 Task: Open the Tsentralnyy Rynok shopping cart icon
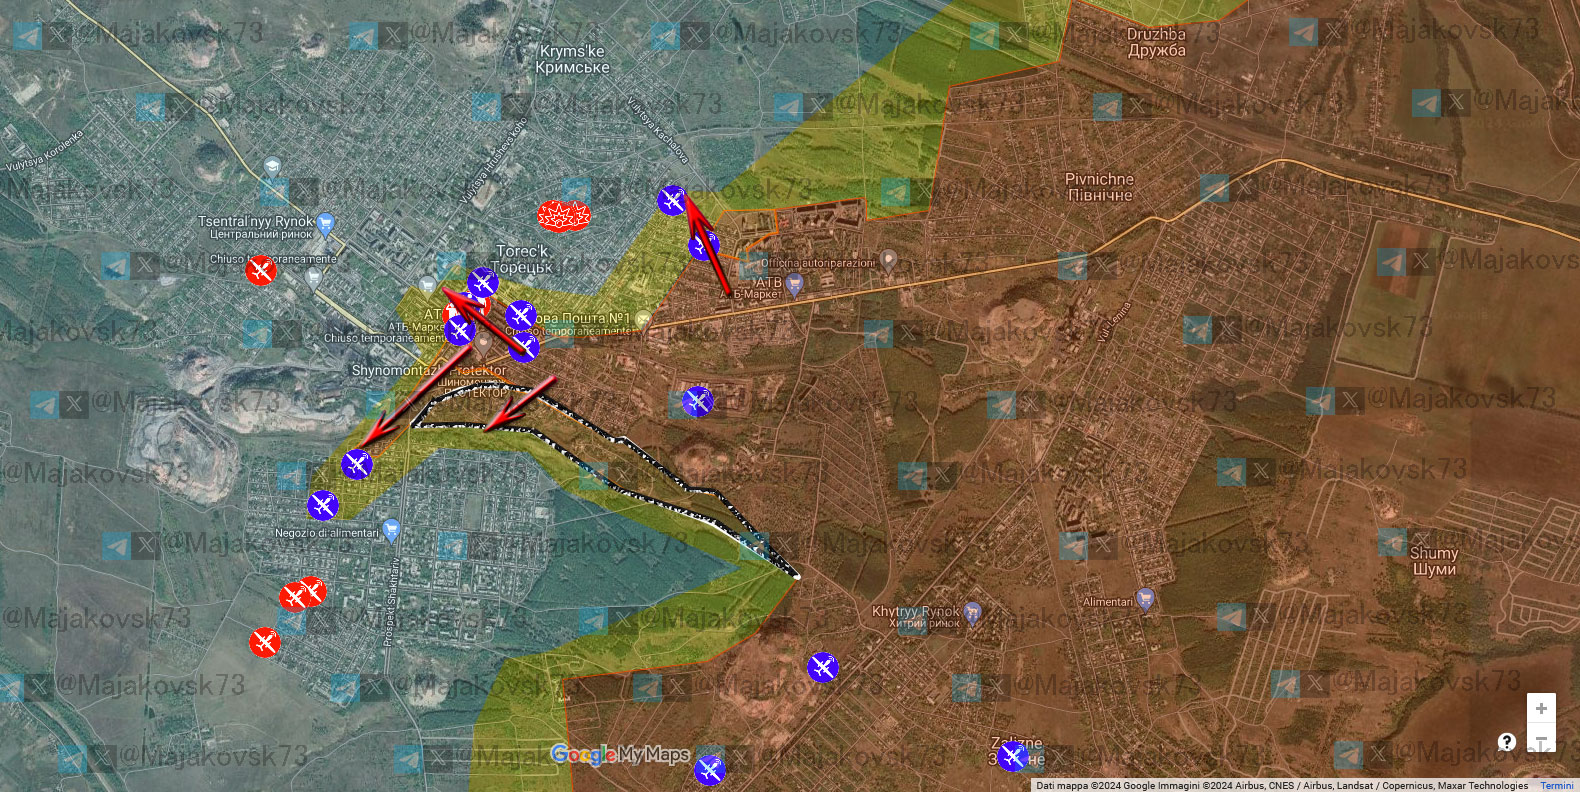(x=324, y=224)
